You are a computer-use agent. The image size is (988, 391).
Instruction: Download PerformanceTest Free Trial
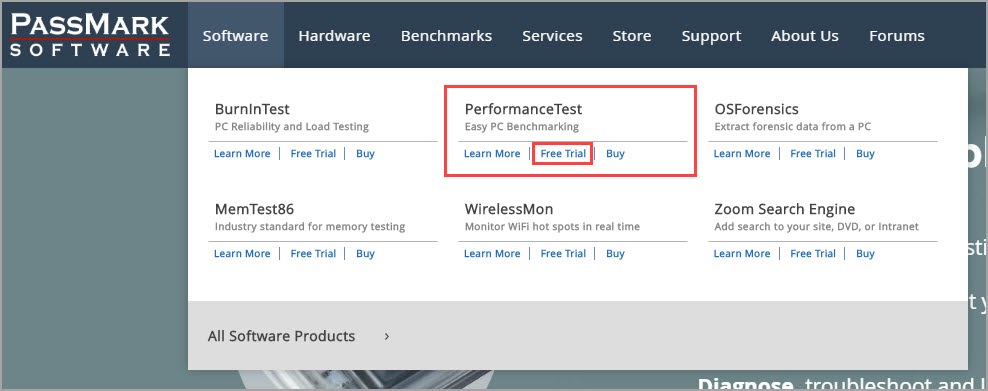click(x=563, y=154)
